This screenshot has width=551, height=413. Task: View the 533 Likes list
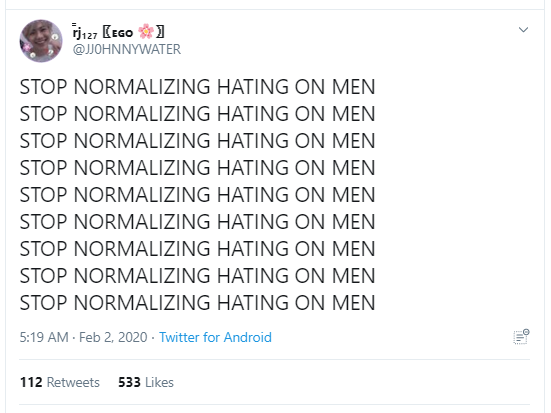pos(146,382)
